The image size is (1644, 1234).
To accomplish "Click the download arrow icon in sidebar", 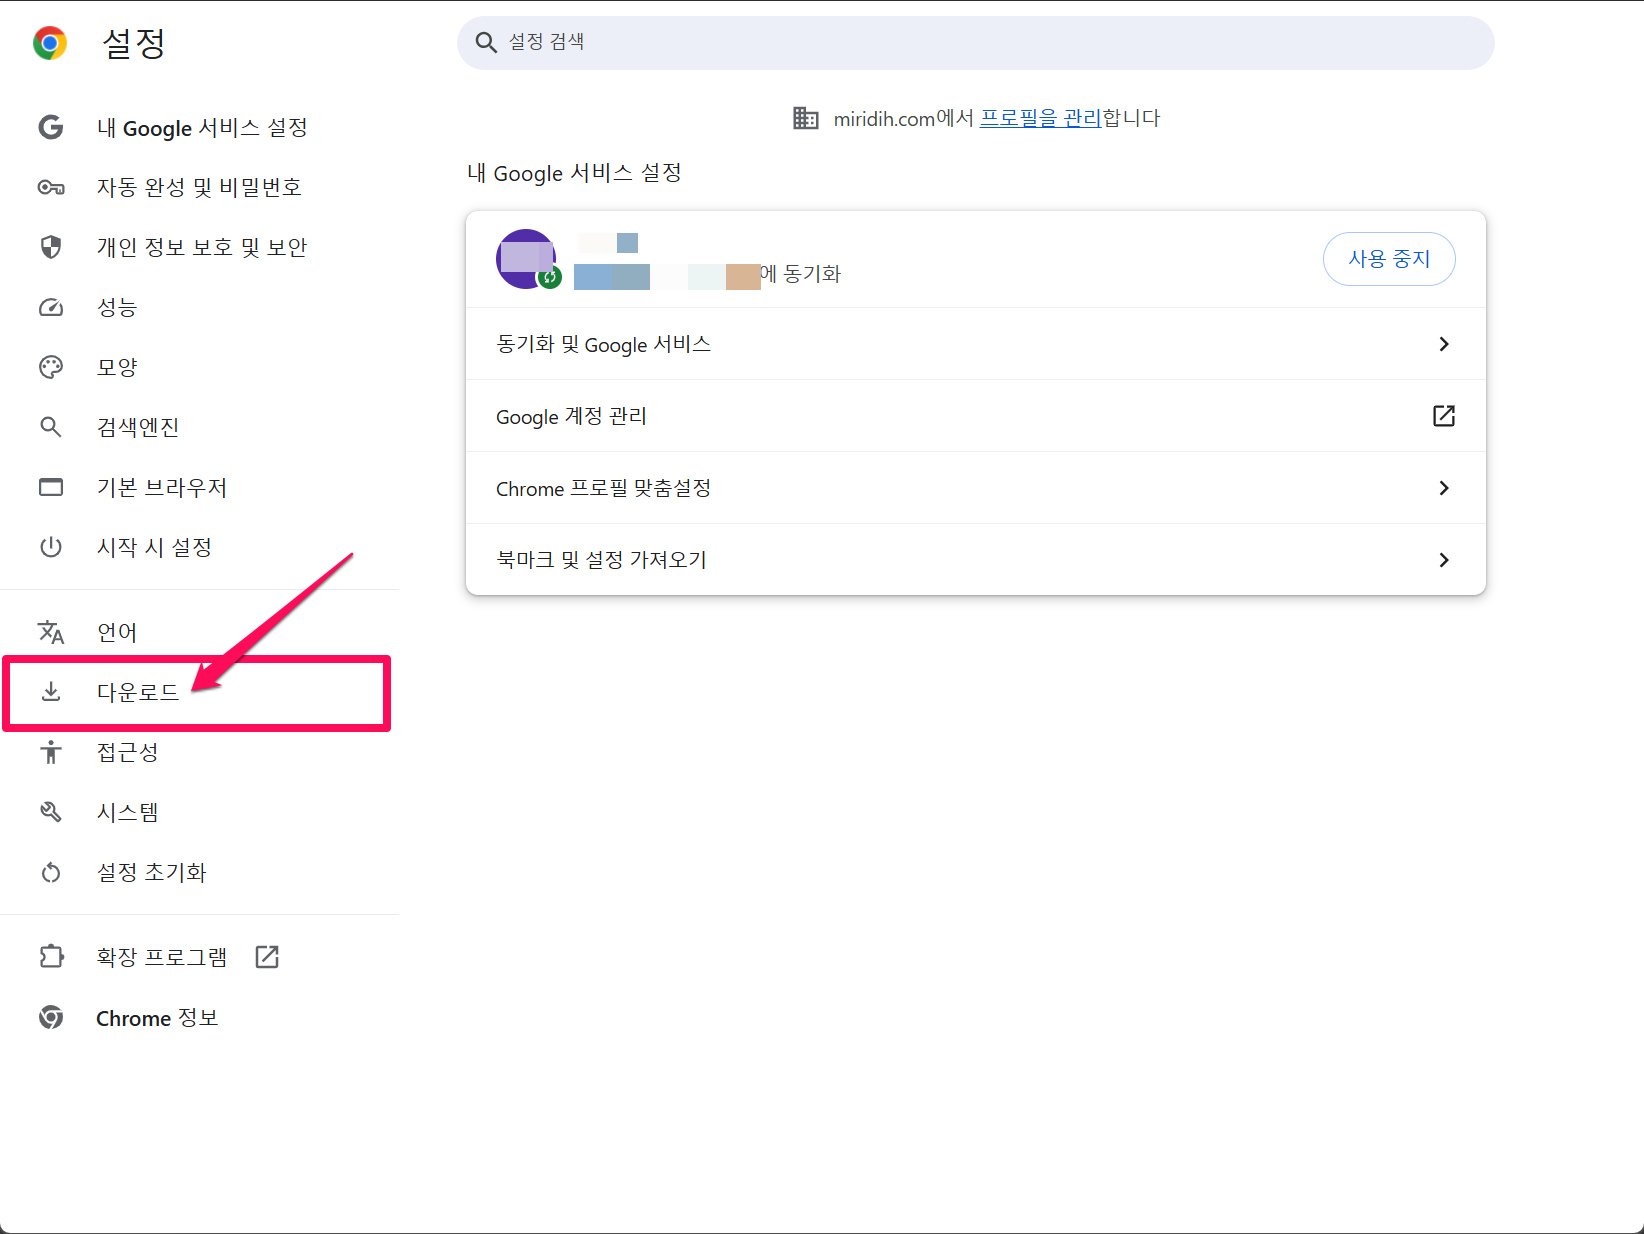I will tap(51, 692).
